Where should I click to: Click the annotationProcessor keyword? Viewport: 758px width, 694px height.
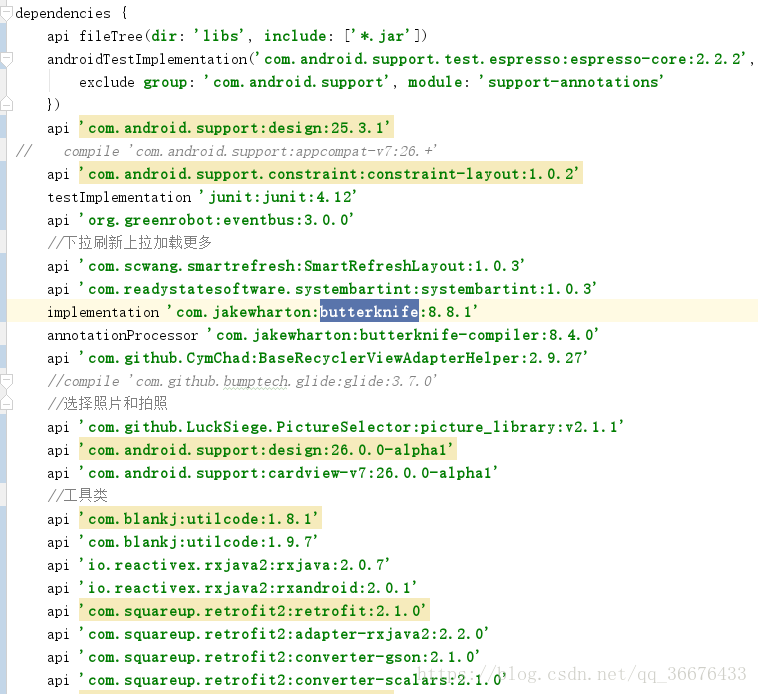[x=123, y=335]
